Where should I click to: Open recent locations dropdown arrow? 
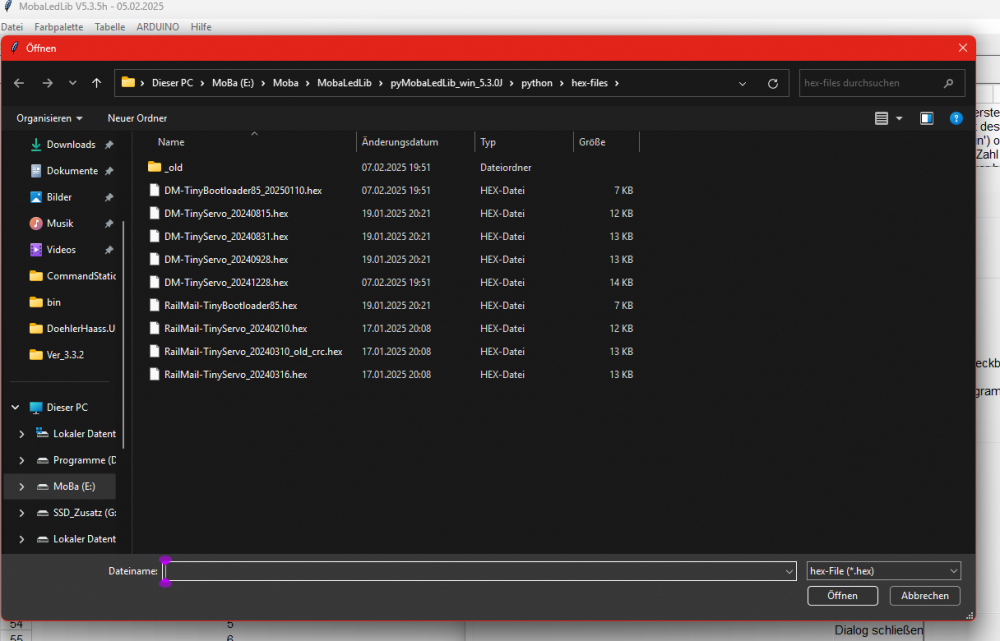click(73, 83)
